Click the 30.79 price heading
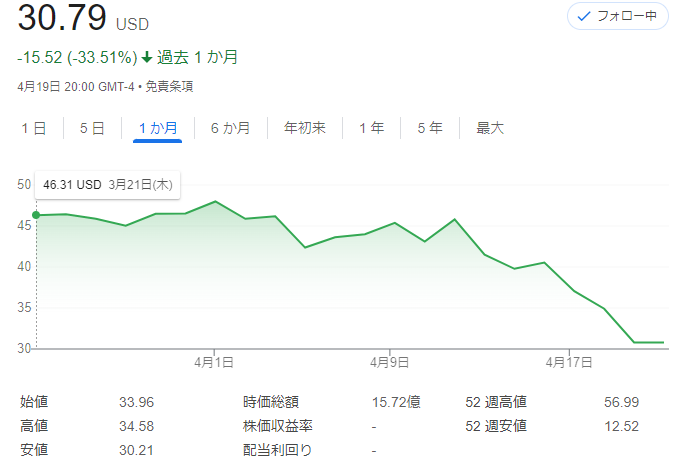Screen dimensions: 690x463 (x=62, y=18)
